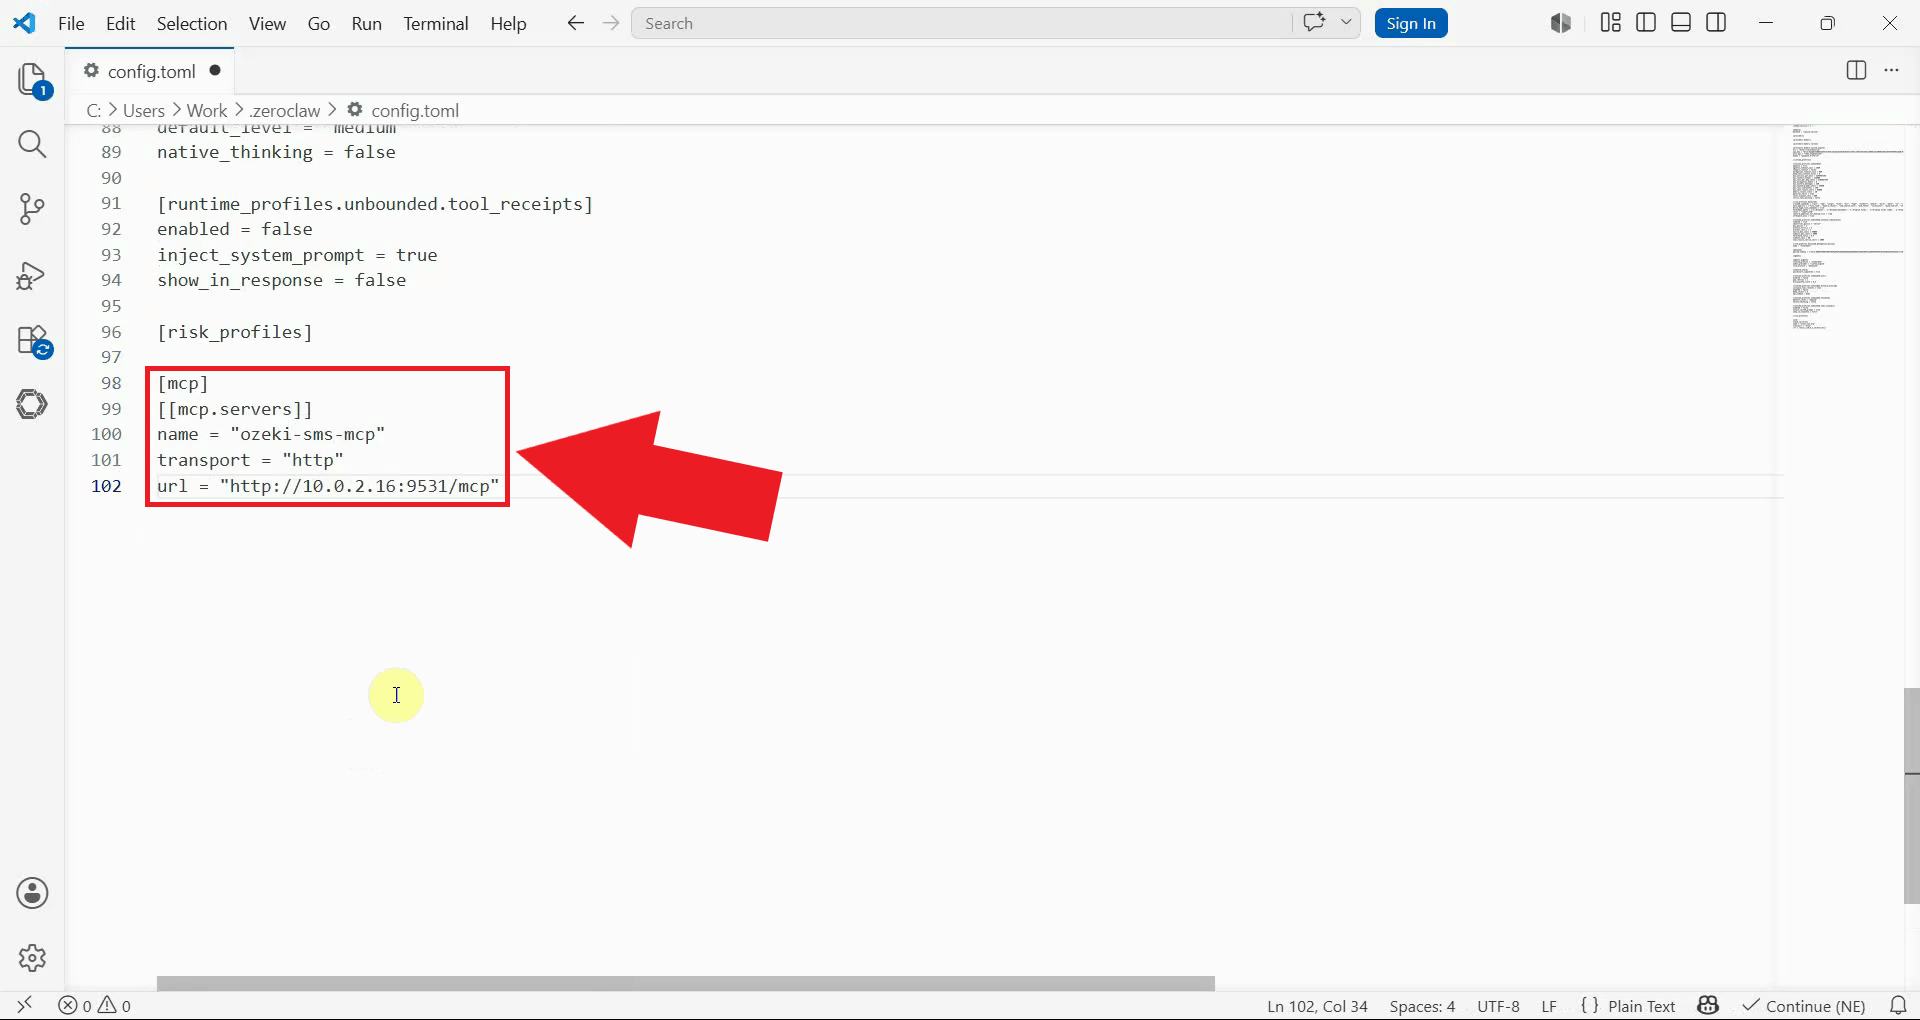The image size is (1920, 1020).
Task: Expand the Work breadcrumb
Action: click(x=207, y=110)
